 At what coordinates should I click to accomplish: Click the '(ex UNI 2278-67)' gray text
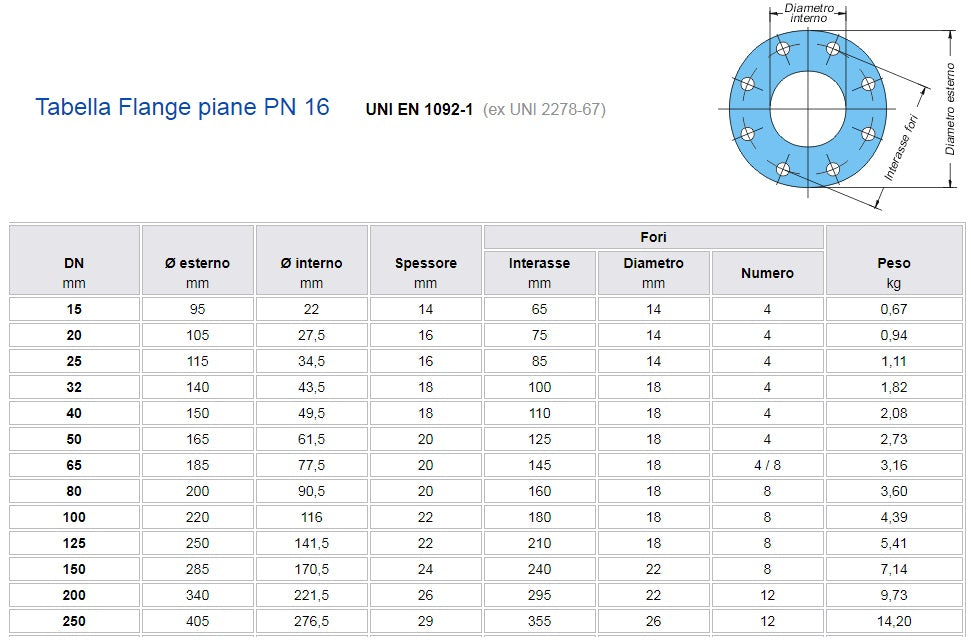point(544,110)
